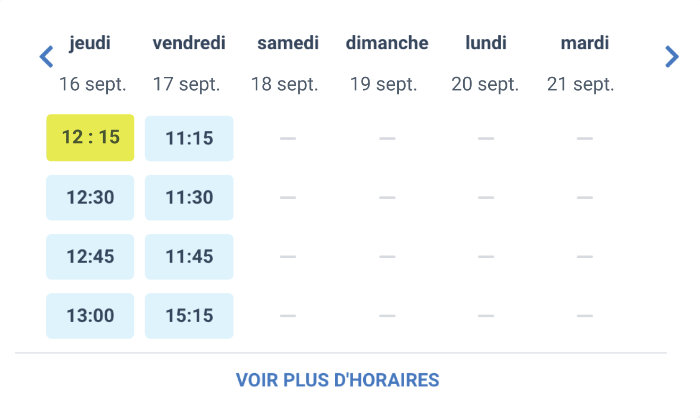The width and height of the screenshot is (700, 418).
Task: Book the 12:30 slot on jeudi
Action: click(x=90, y=197)
